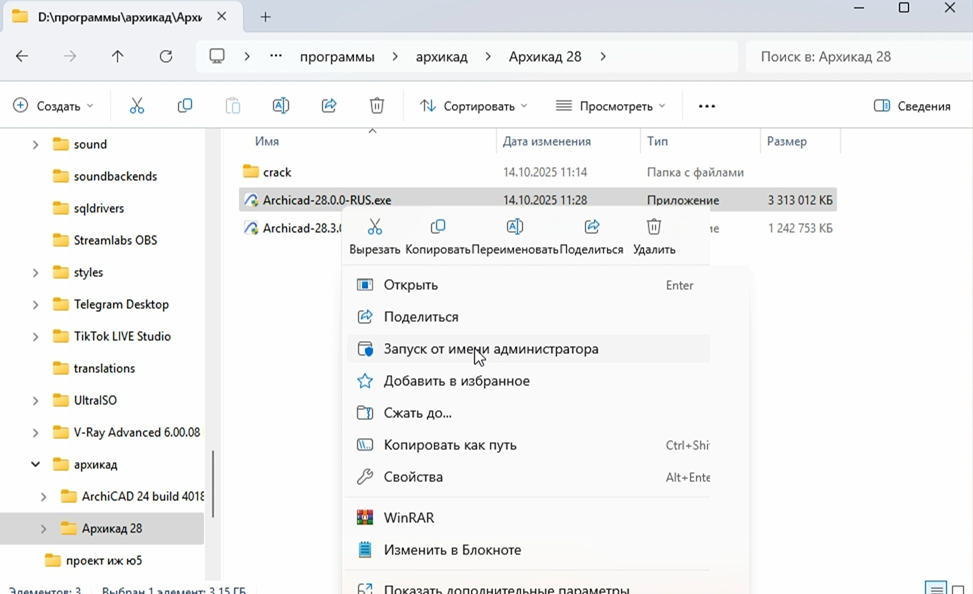Click the Share icon in toolbar

pos(329,106)
